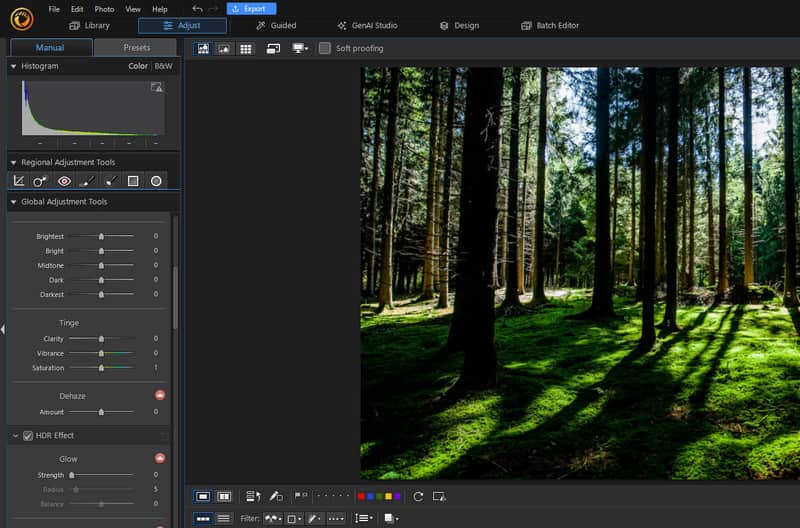Click the rotate image icon
Image resolution: width=800 pixels, height=528 pixels.
[x=418, y=496]
